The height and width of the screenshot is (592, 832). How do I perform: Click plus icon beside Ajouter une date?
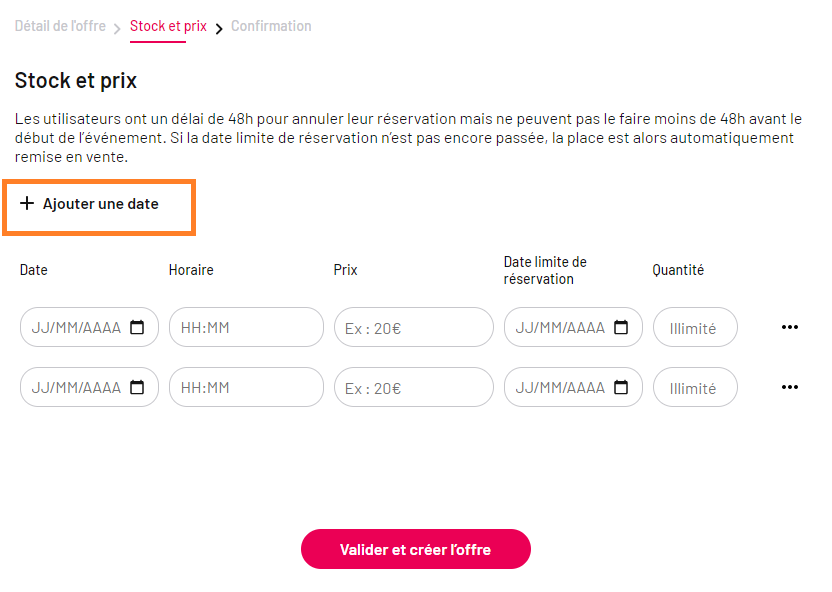(x=27, y=203)
